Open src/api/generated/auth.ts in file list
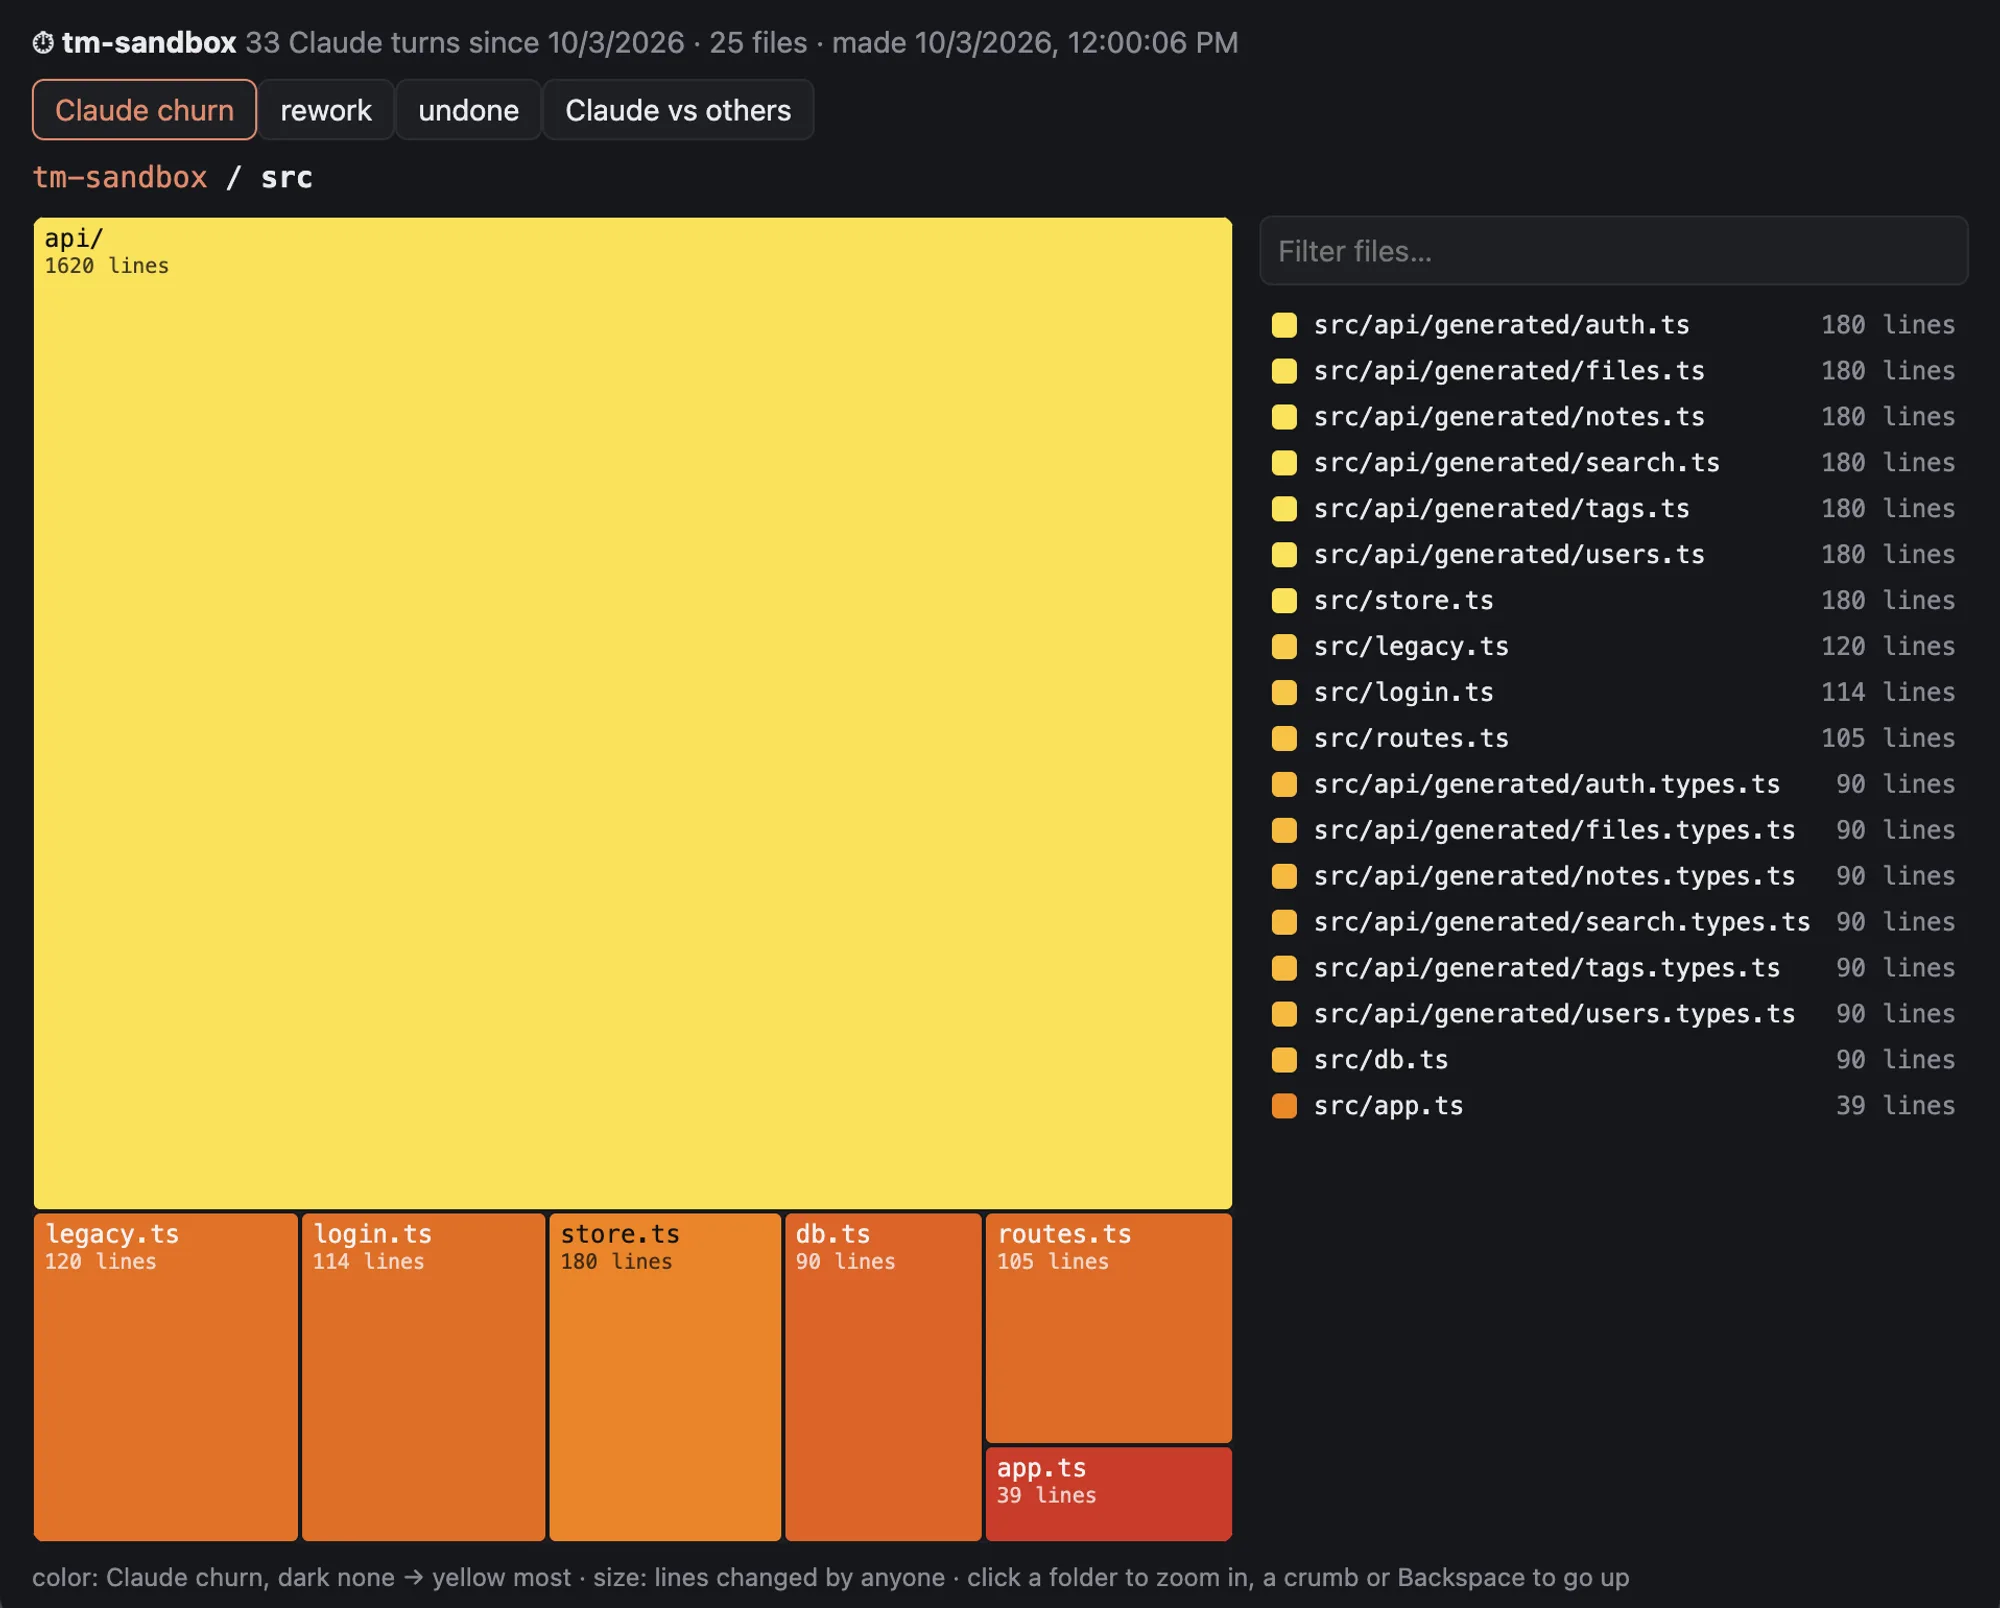Screen dimensions: 2000x1608 [1614, 325]
